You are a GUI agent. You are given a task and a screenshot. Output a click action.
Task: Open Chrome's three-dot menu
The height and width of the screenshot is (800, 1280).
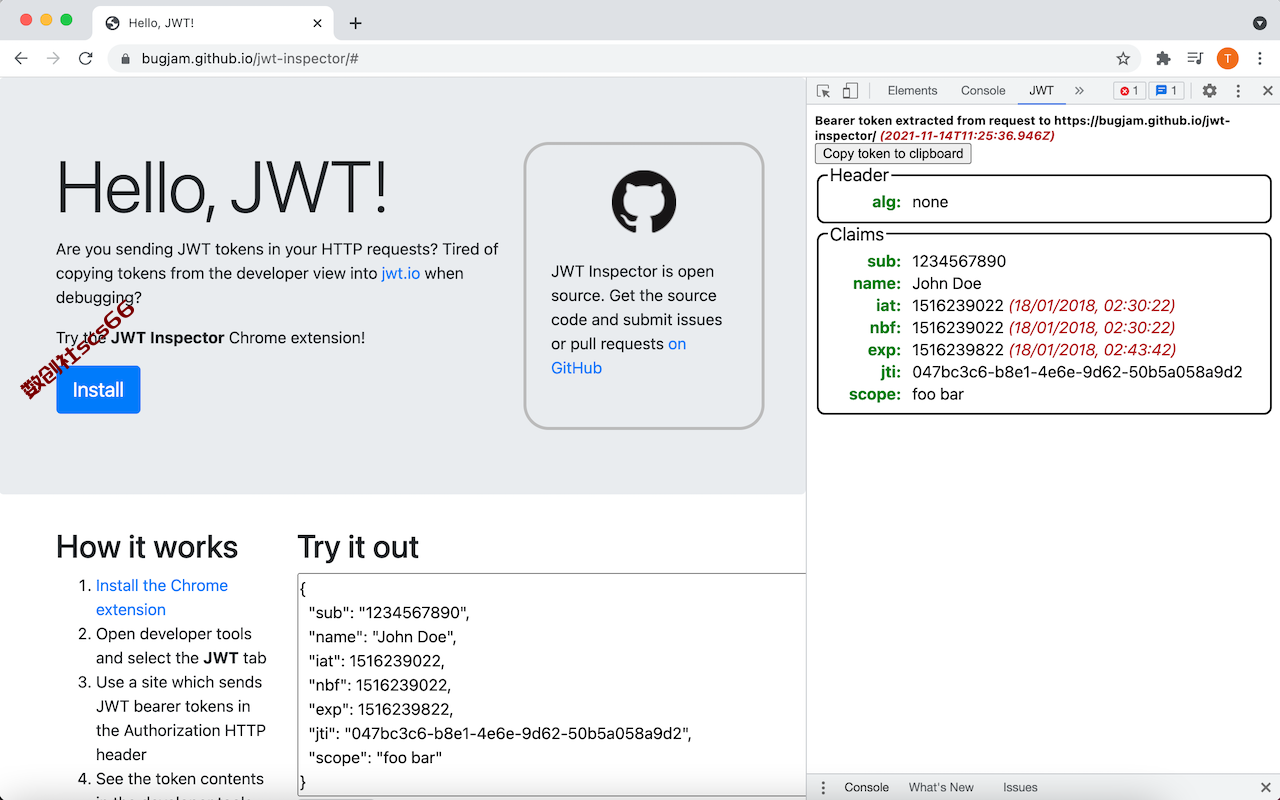point(1260,58)
